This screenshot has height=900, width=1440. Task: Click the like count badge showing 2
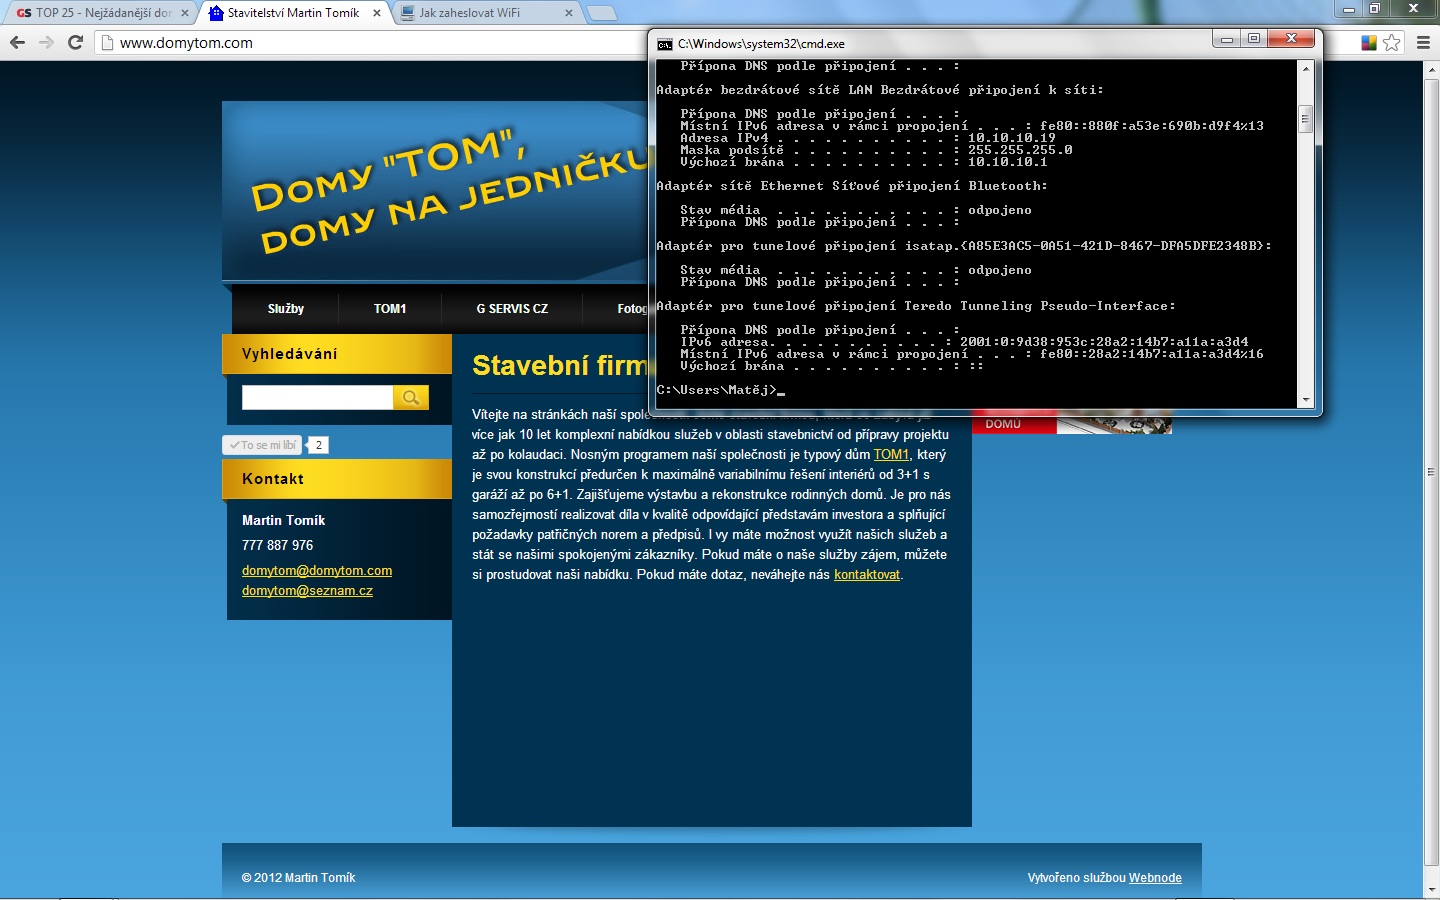click(x=318, y=445)
